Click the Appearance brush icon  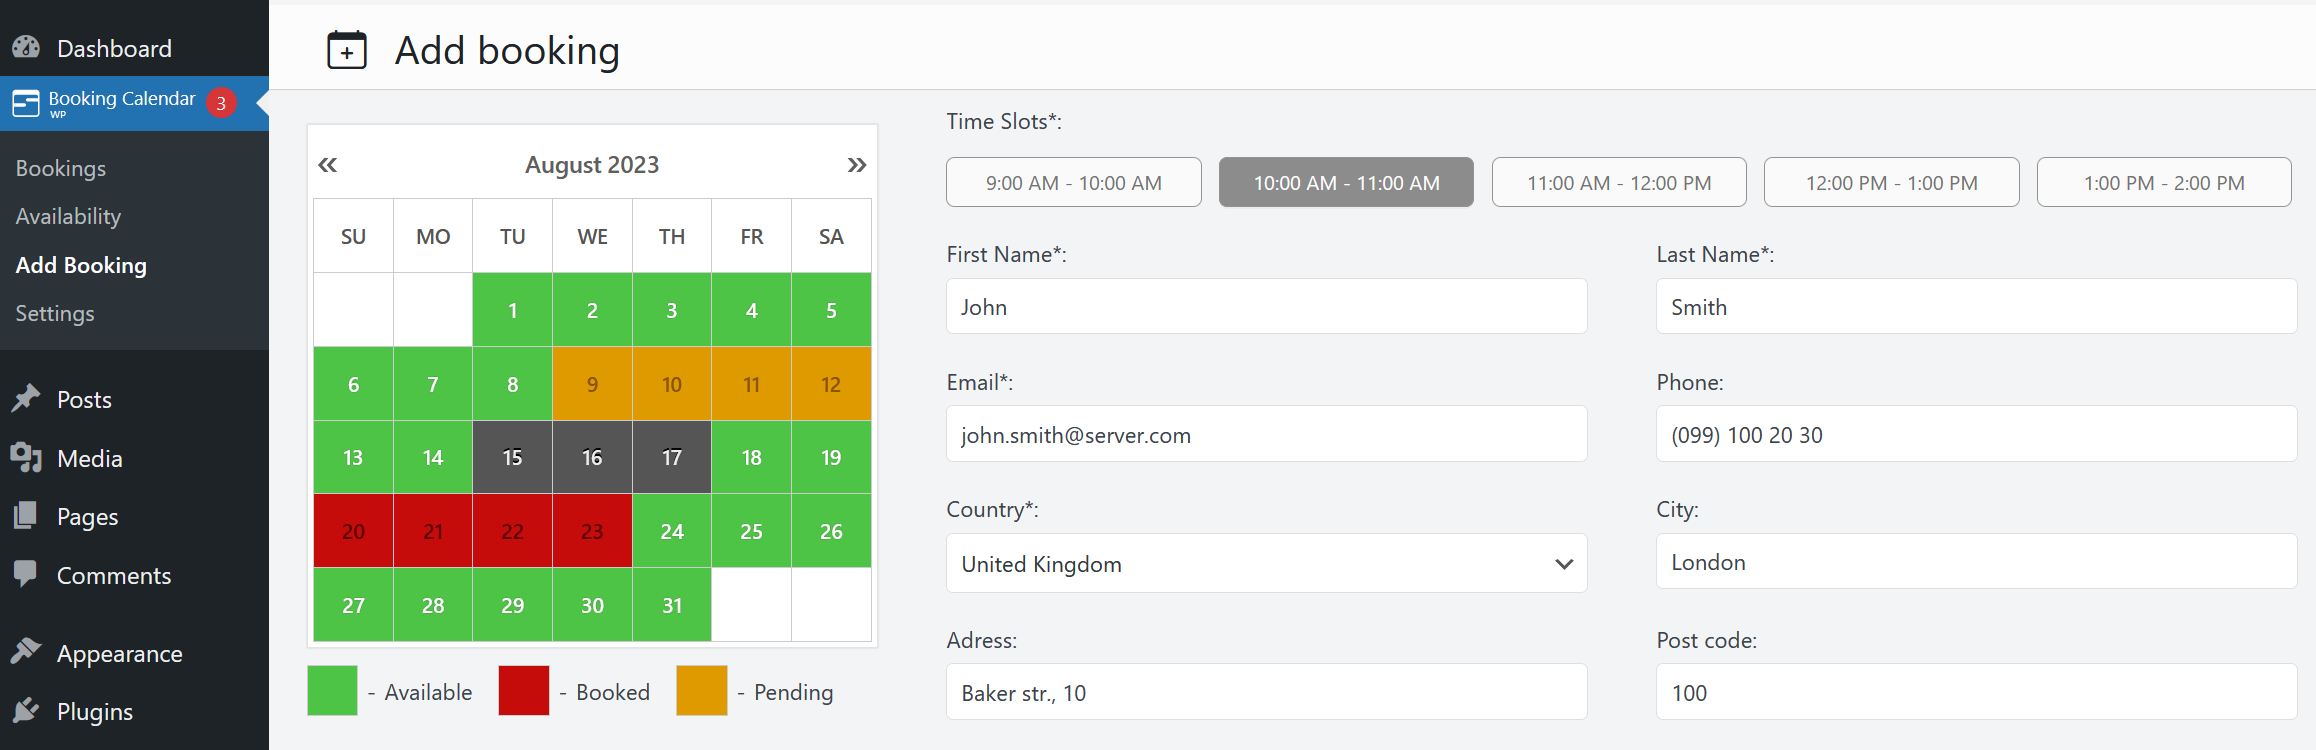point(26,652)
